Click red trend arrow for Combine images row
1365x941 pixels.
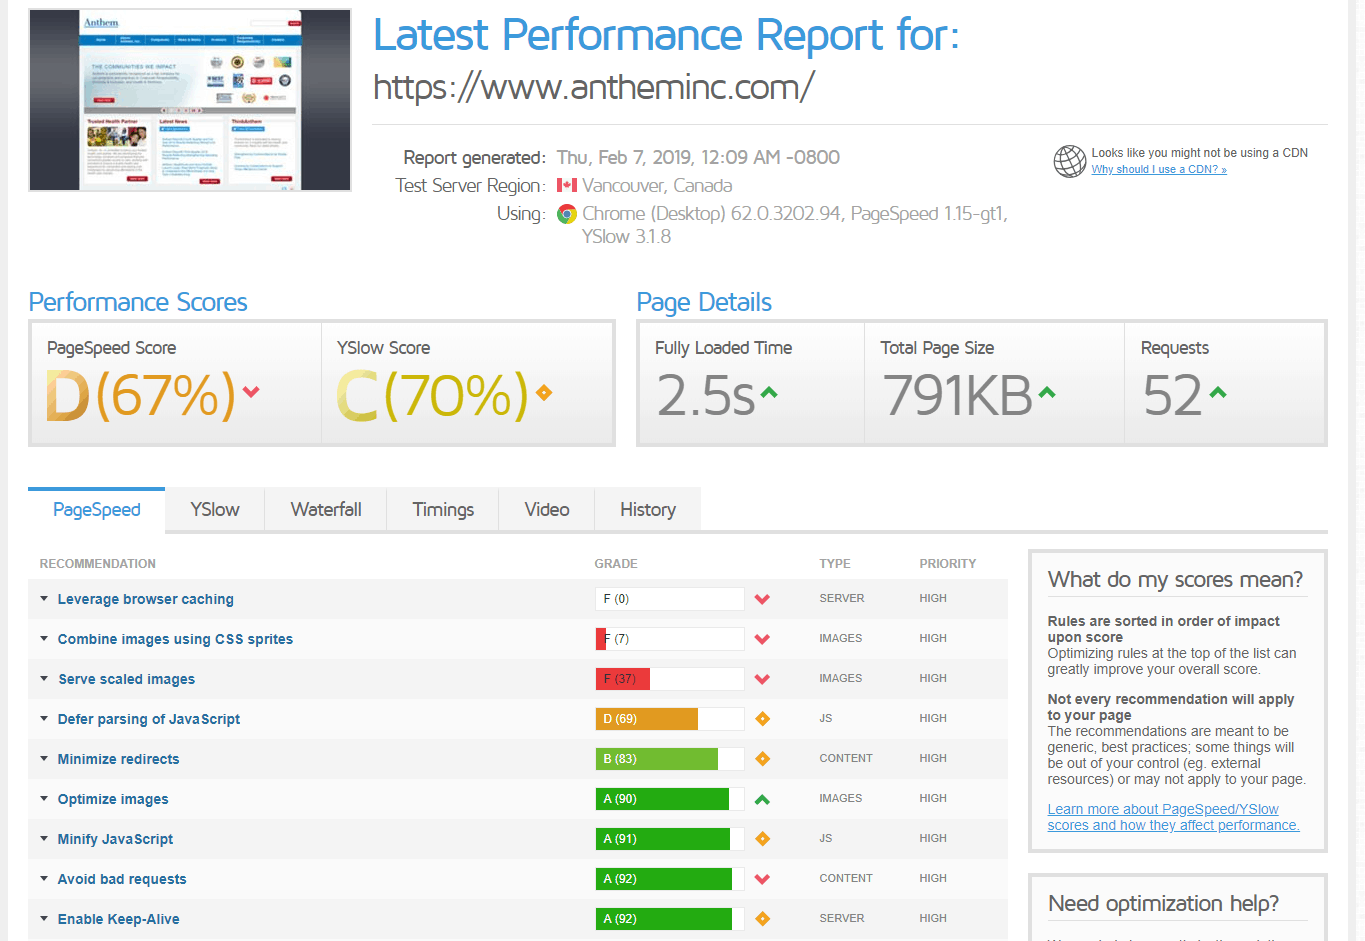pyautogui.click(x=762, y=639)
